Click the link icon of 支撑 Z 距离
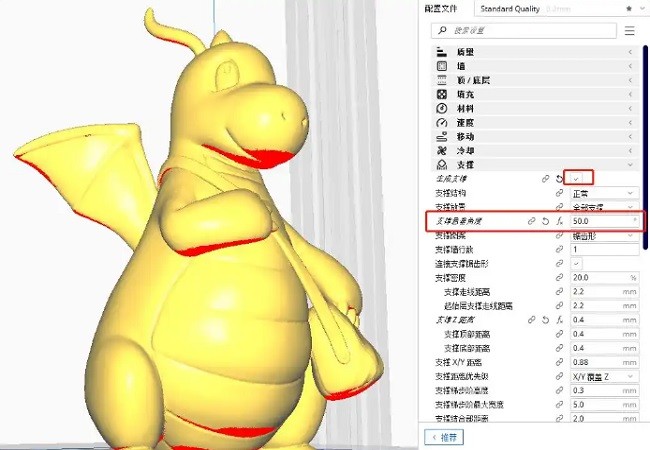The height and width of the screenshot is (450, 650). point(531,320)
